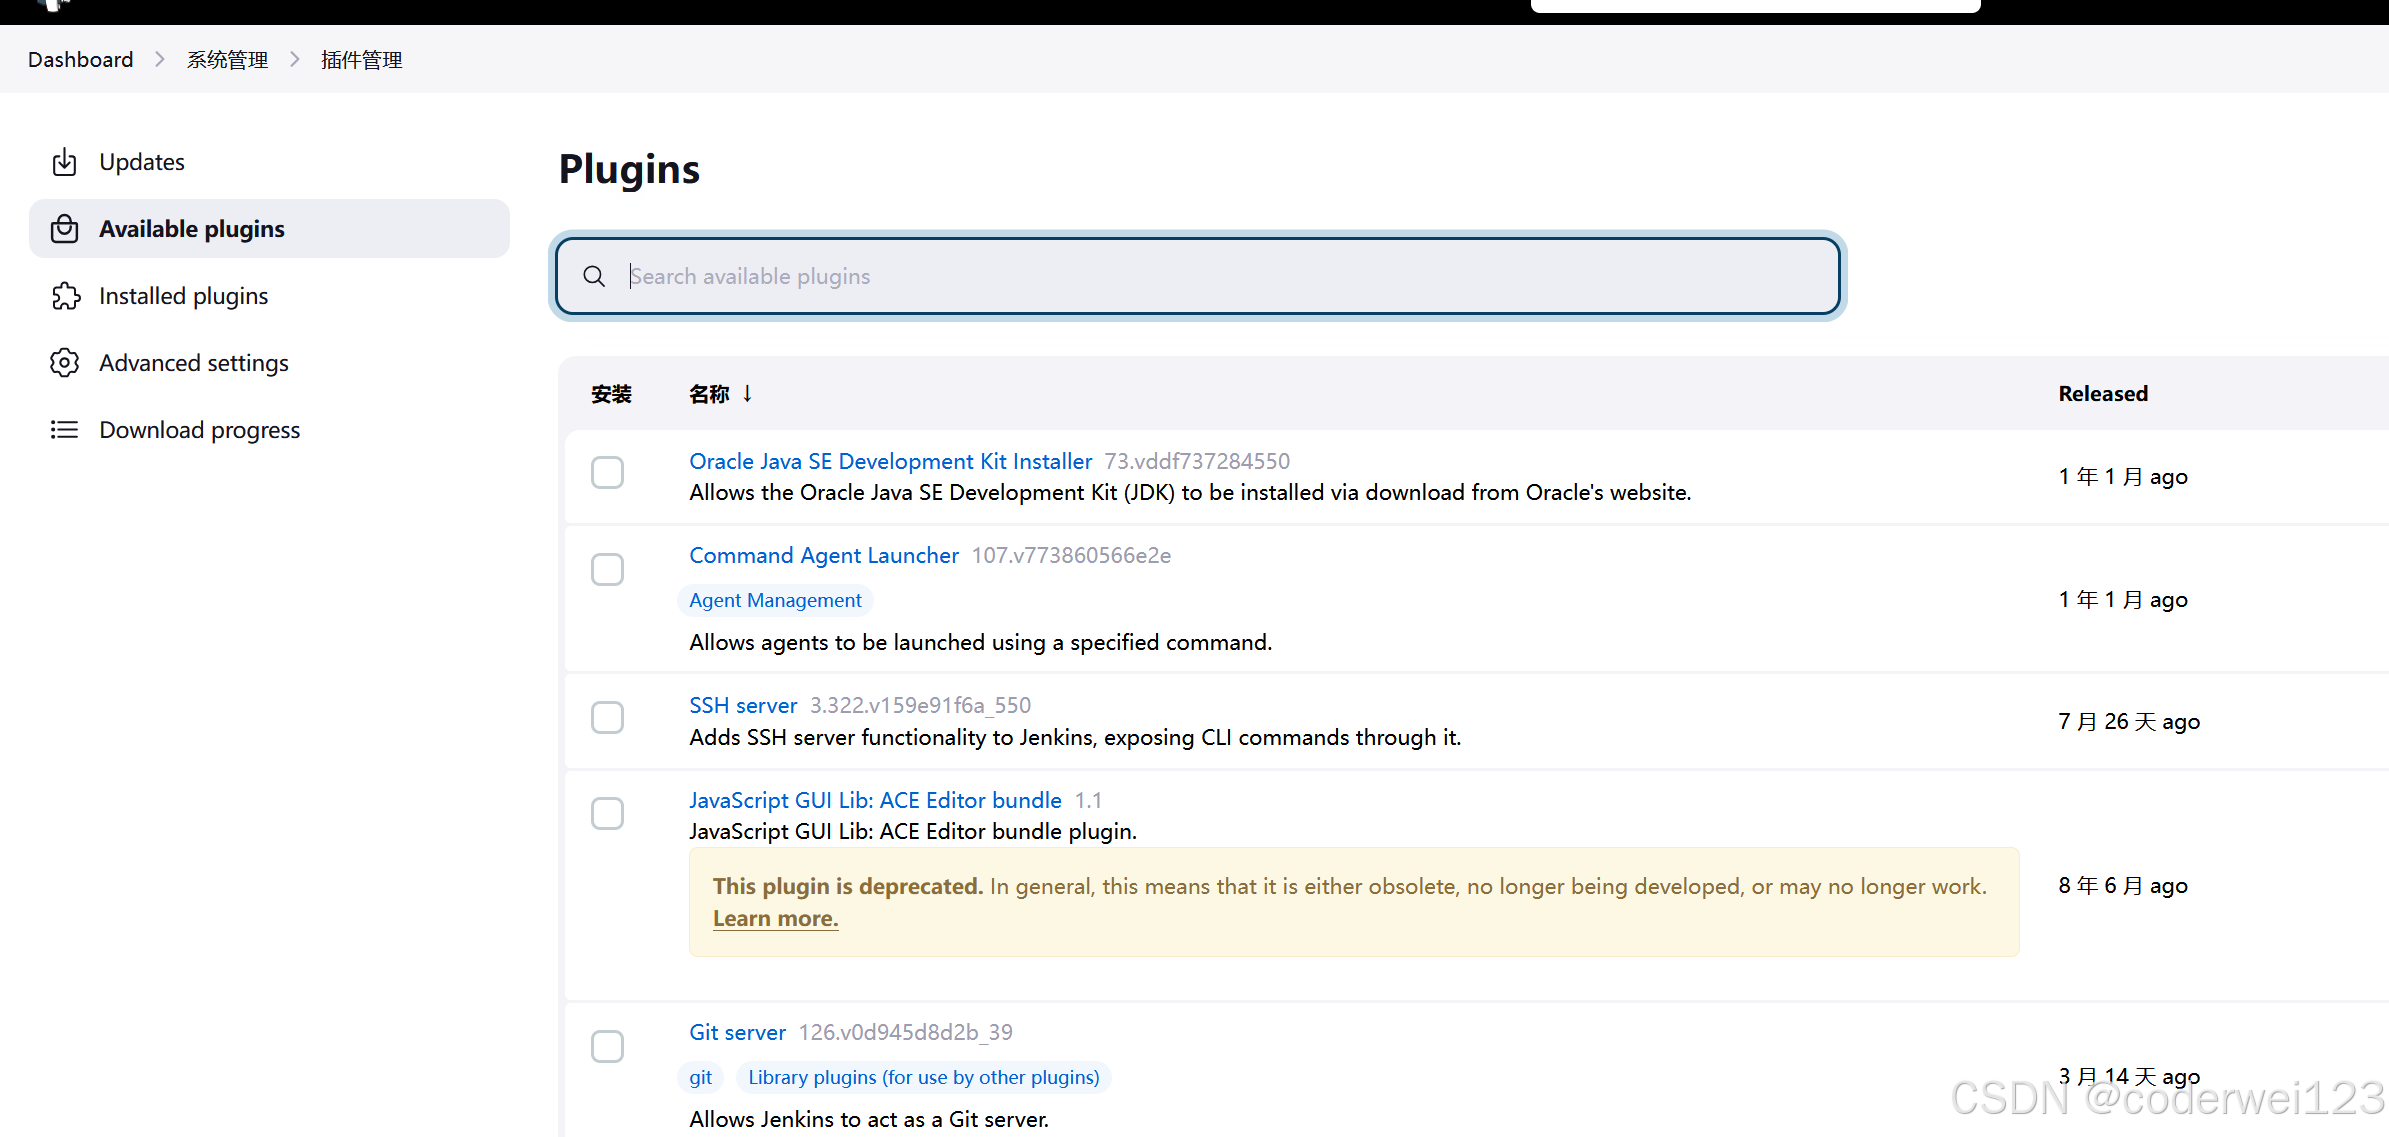Image resolution: width=2389 pixels, height=1137 pixels.
Task: Click the Available plugins shopping bag icon
Action: [65, 229]
